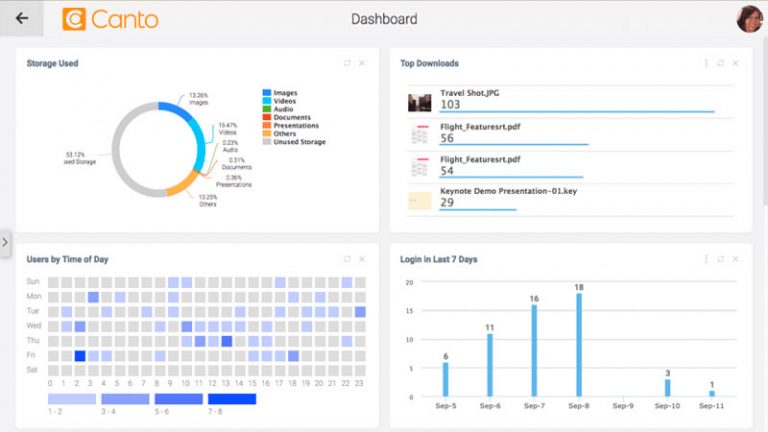The image size is (768, 432).
Task: Close the Storage Used widget
Action: click(x=362, y=63)
